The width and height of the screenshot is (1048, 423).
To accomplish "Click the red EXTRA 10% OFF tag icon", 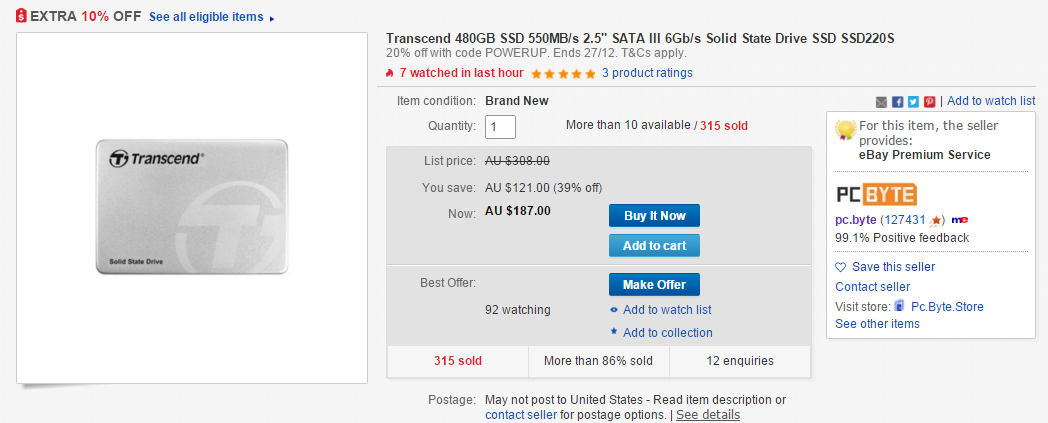I will point(21,15).
